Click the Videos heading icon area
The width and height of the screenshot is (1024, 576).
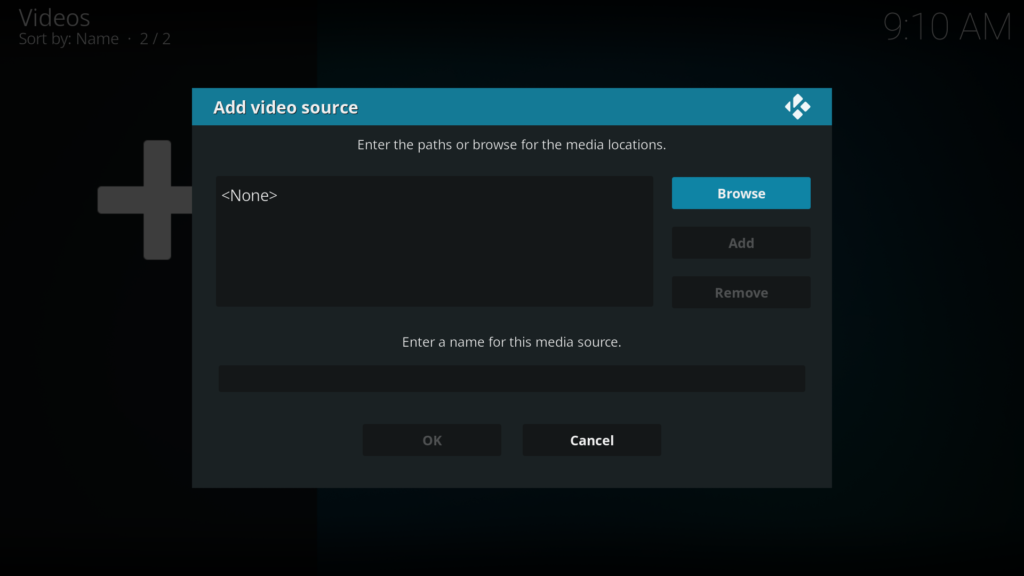(x=55, y=17)
